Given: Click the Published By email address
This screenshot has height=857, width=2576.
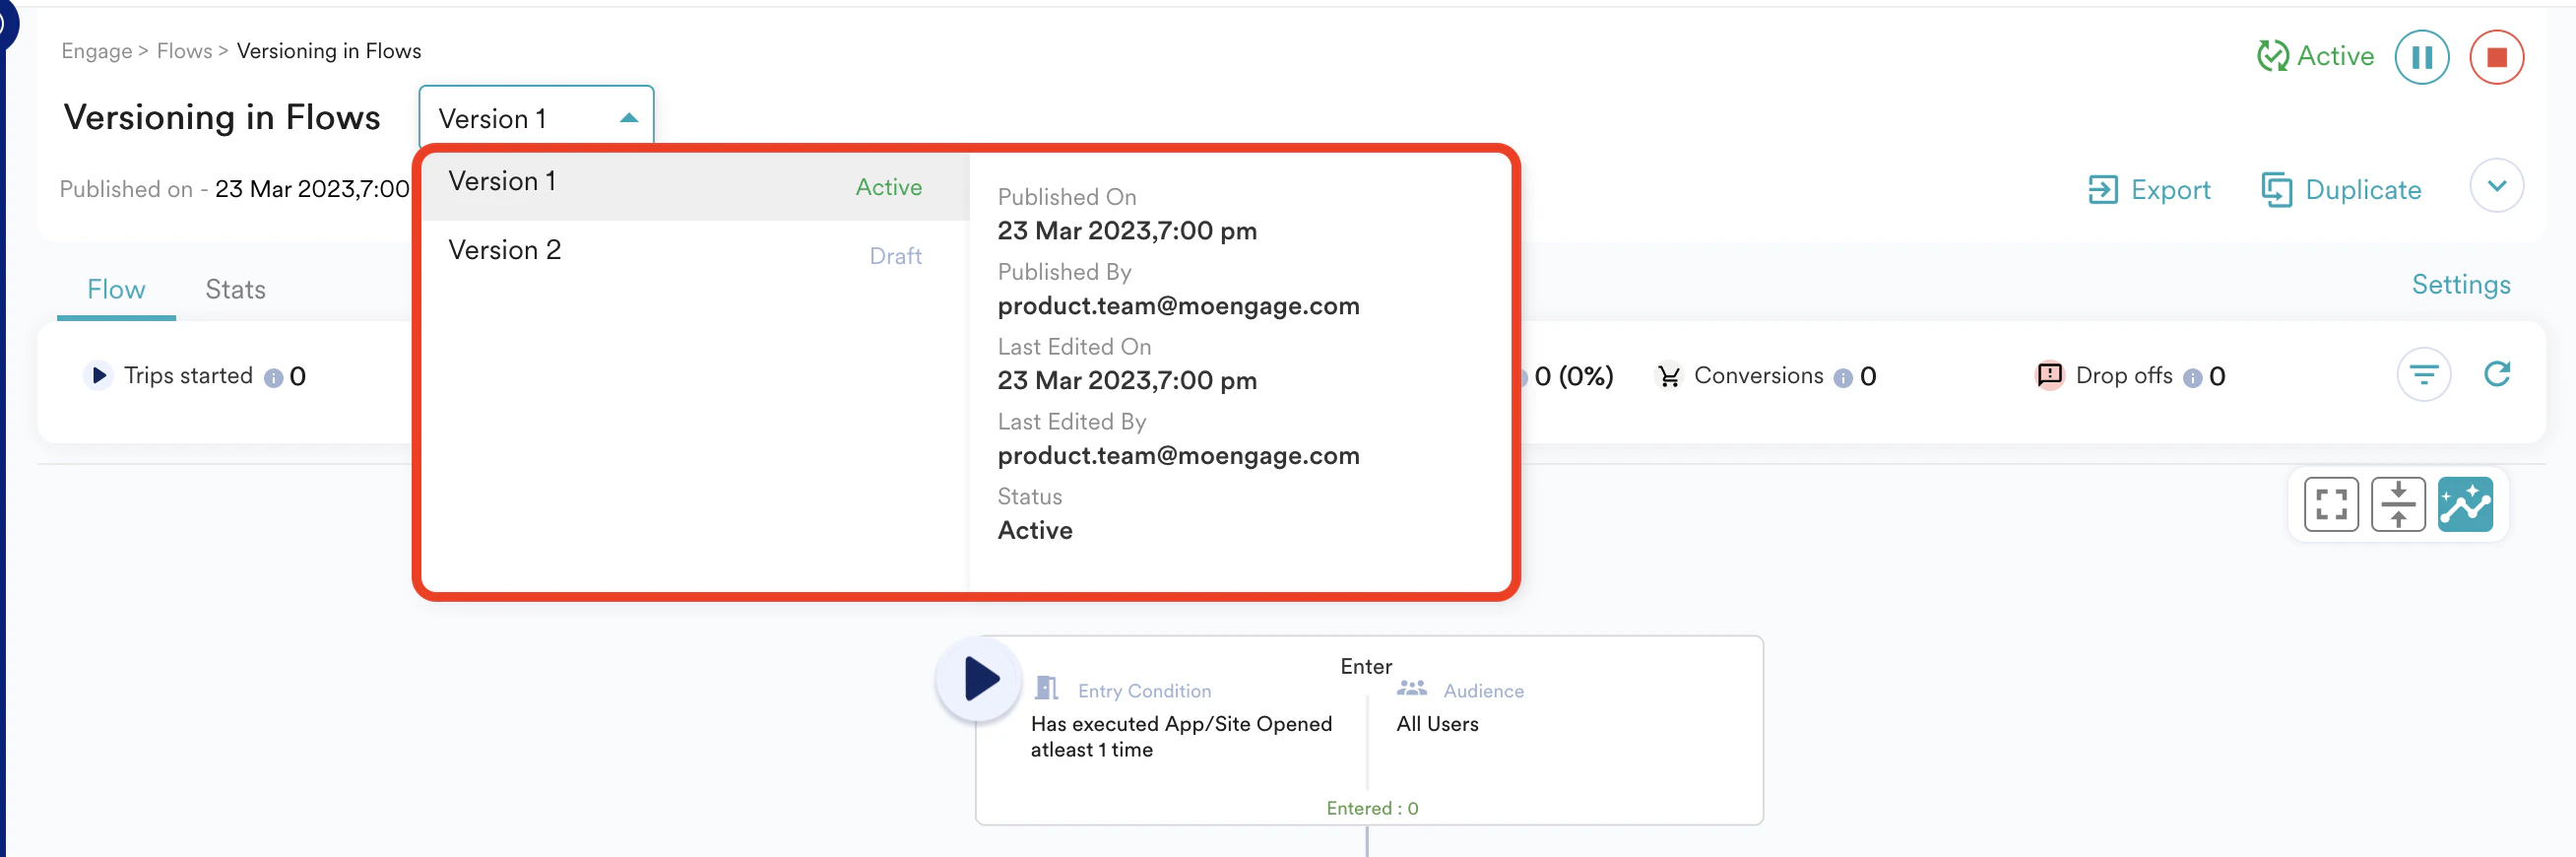Looking at the screenshot, I should tap(1178, 306).
